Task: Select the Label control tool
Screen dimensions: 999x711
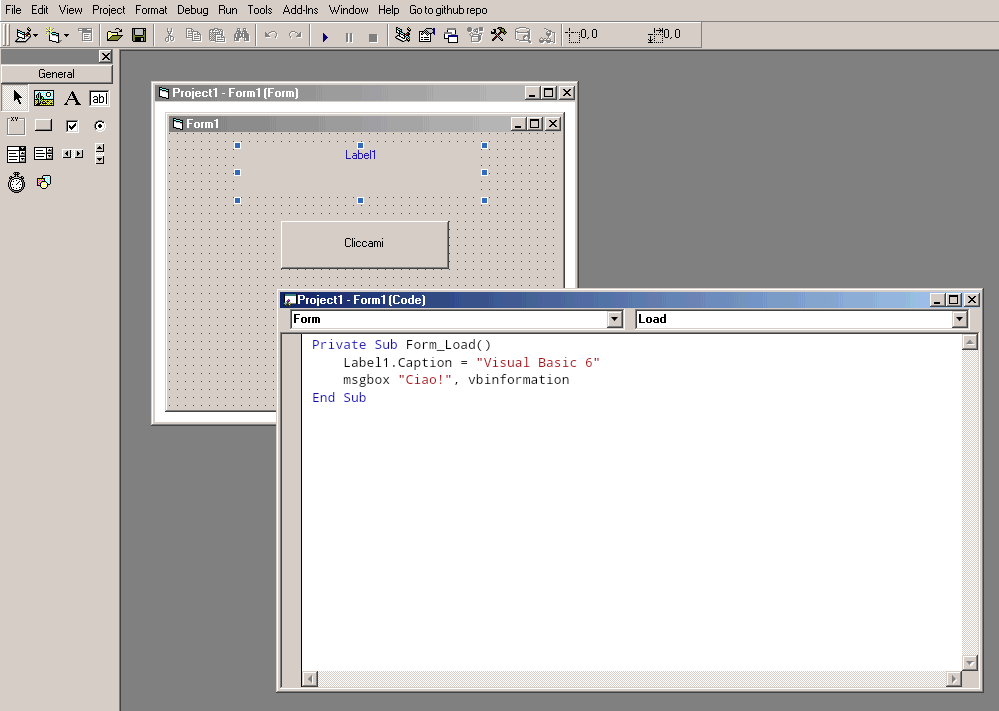Action: click(72, 97)
